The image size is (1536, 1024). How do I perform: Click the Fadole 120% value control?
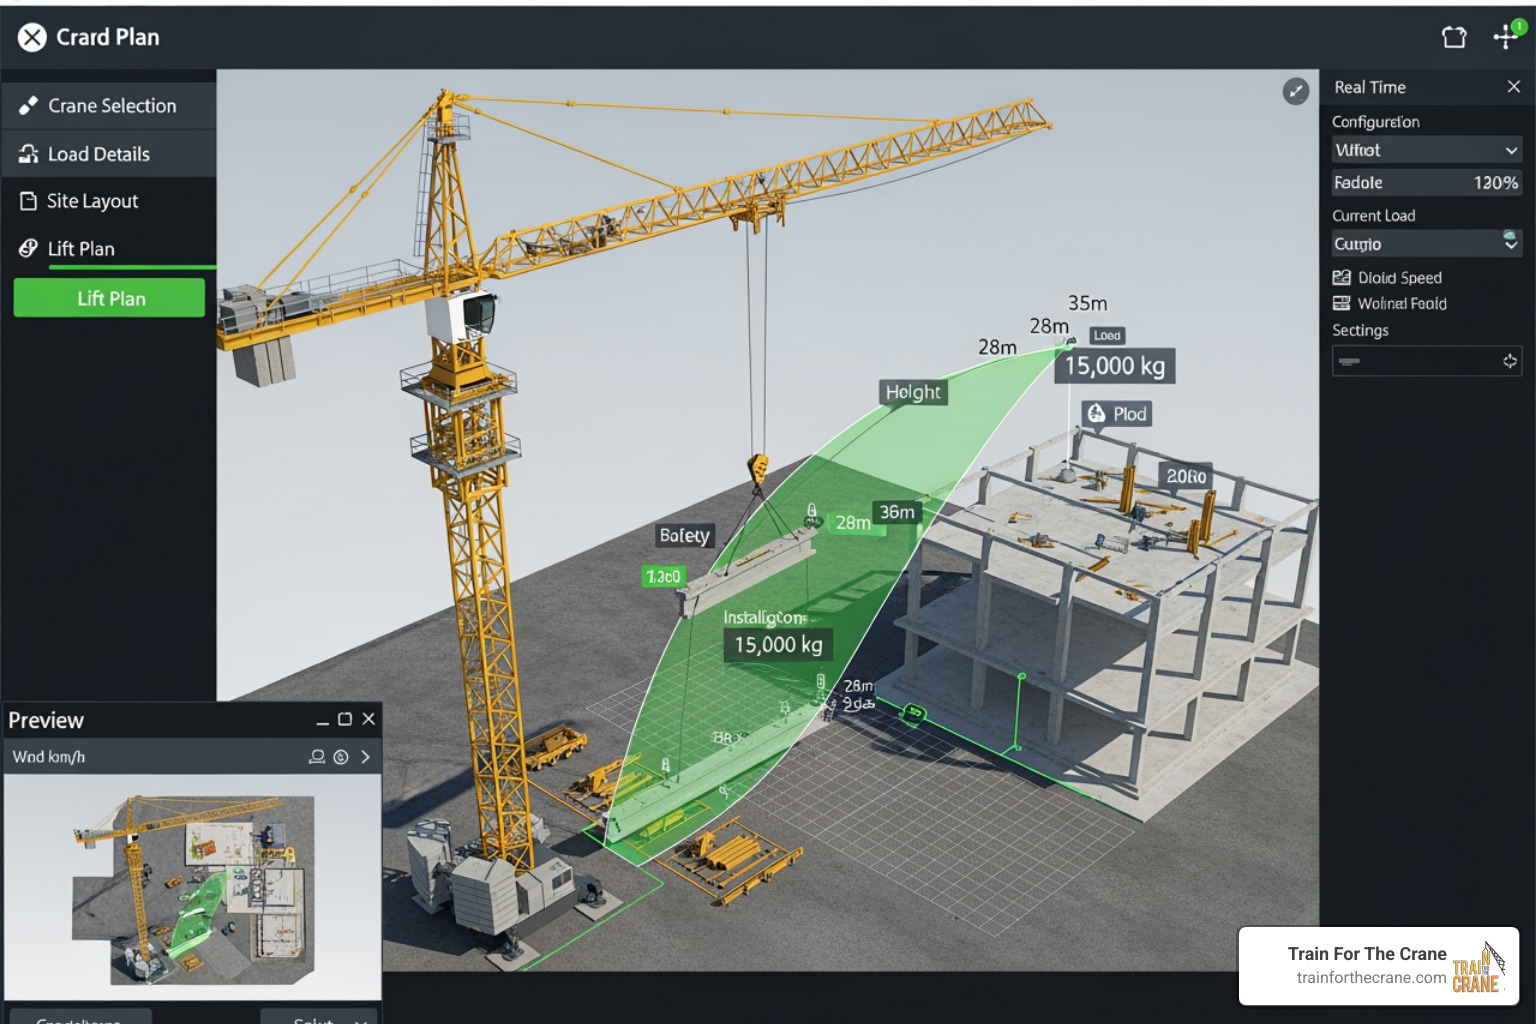[1497, 182]
